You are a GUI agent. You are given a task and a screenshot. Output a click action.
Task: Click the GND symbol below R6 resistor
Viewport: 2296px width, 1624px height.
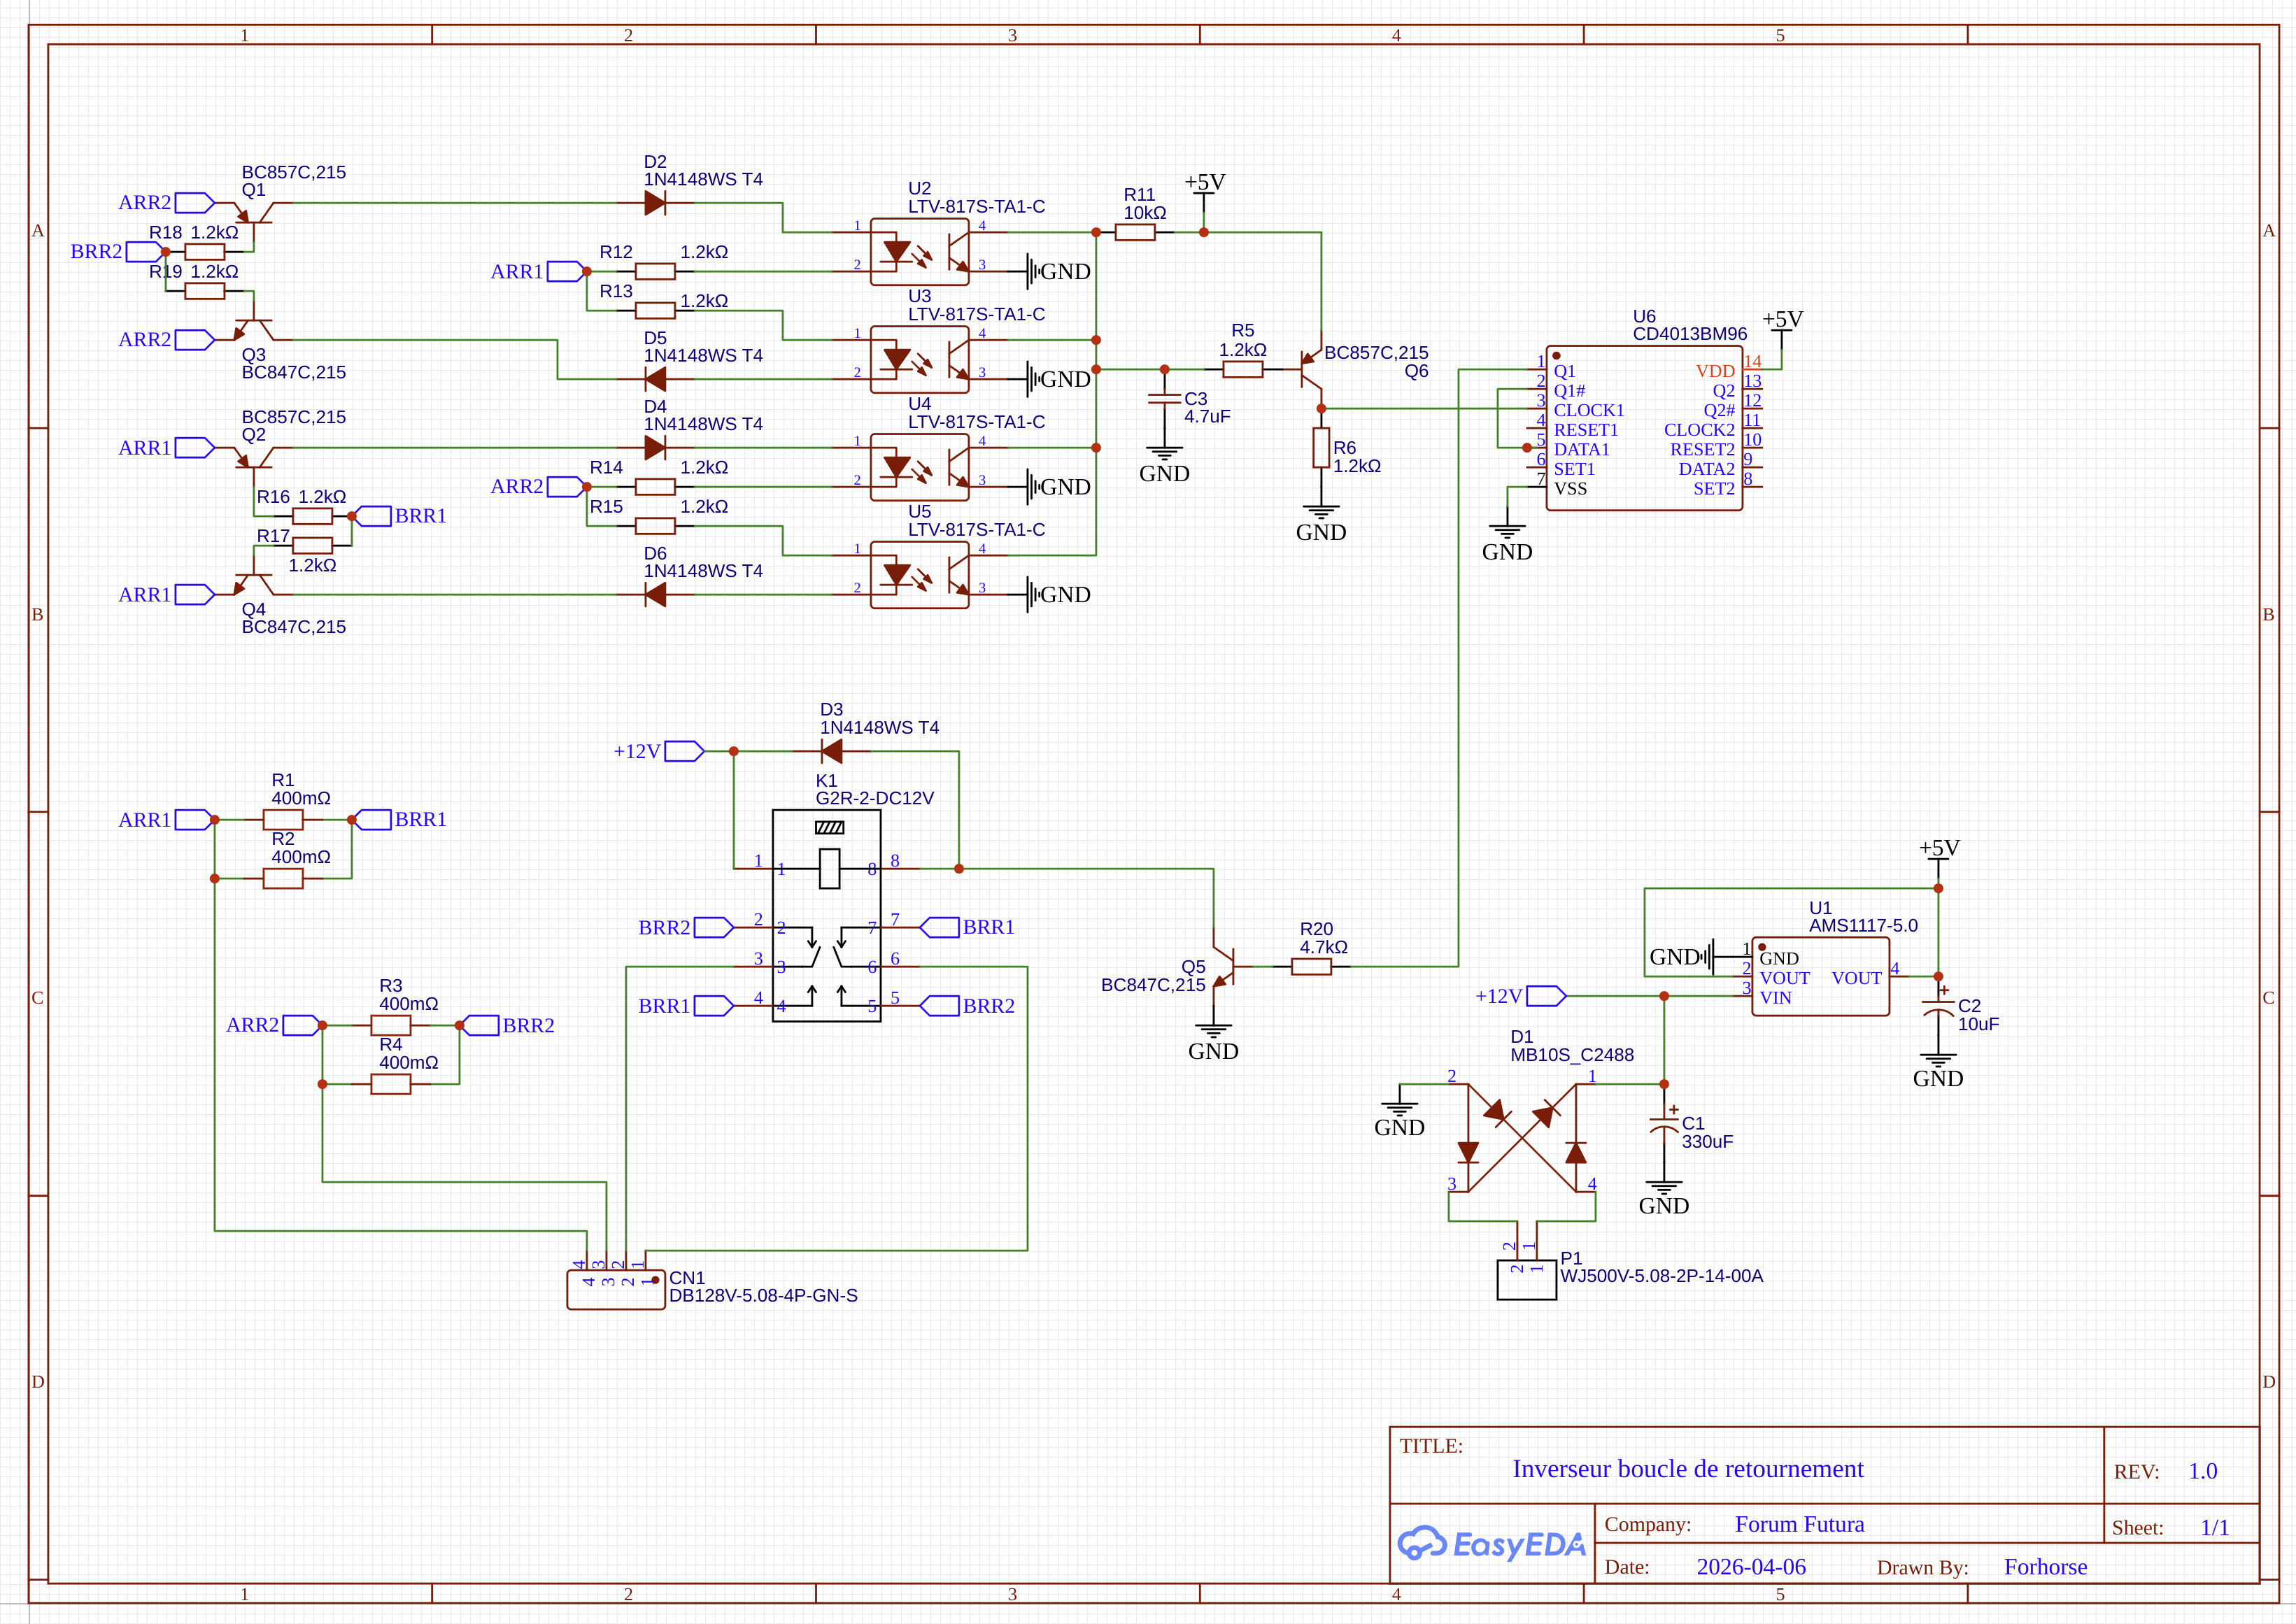tap(1321, 523)
